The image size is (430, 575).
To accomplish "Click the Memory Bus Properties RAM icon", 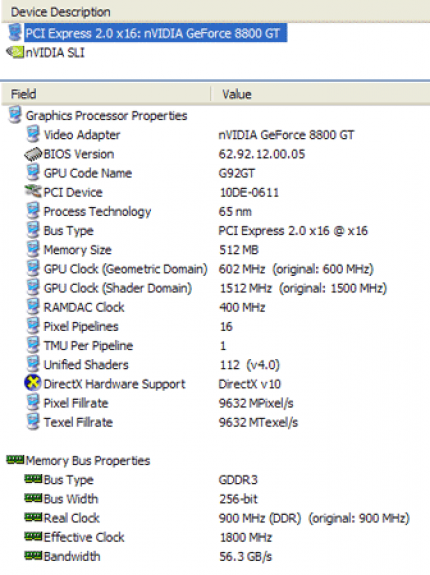I will tap(15, 459).
